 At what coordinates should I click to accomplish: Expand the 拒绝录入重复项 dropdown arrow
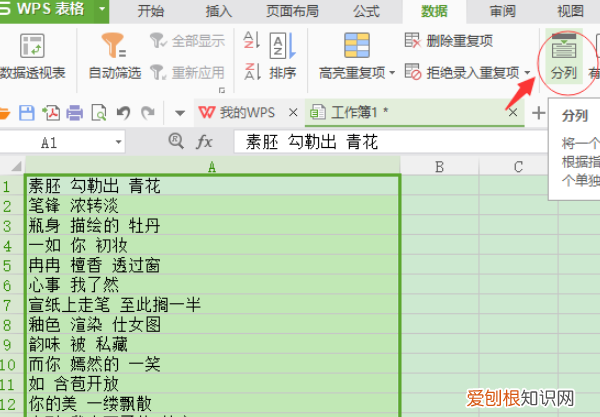coord(527,72)
